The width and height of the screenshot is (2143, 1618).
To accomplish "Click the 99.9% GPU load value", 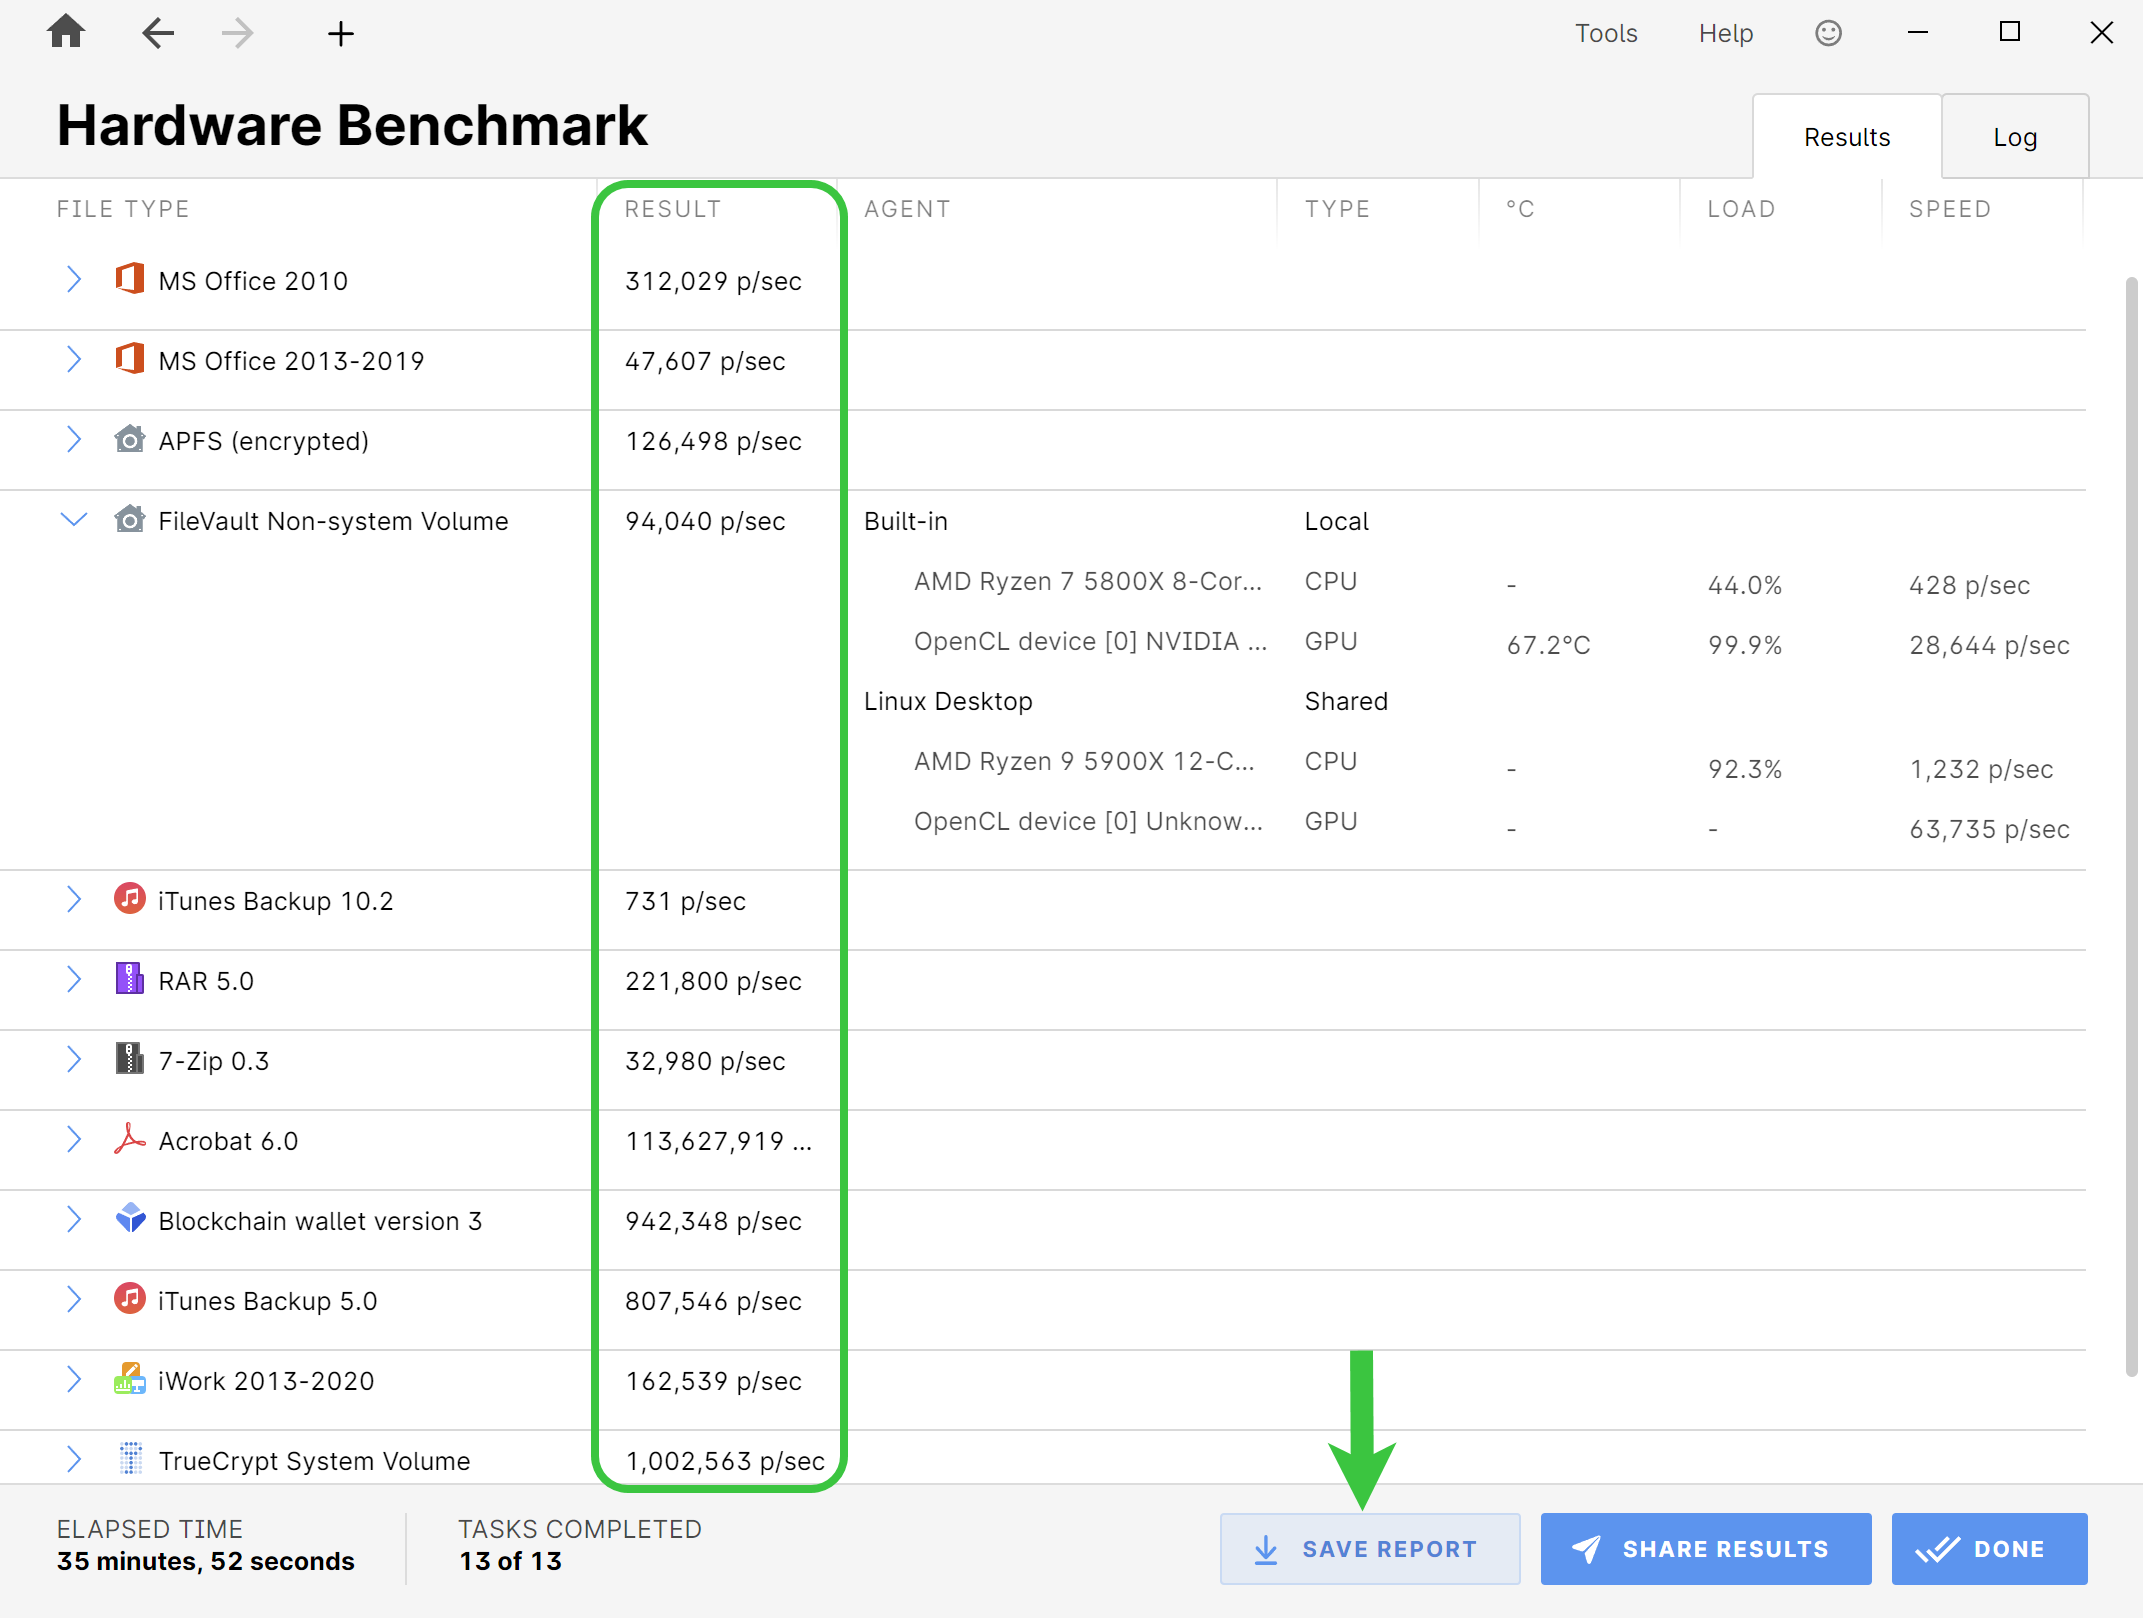I will pos(1745,645).
